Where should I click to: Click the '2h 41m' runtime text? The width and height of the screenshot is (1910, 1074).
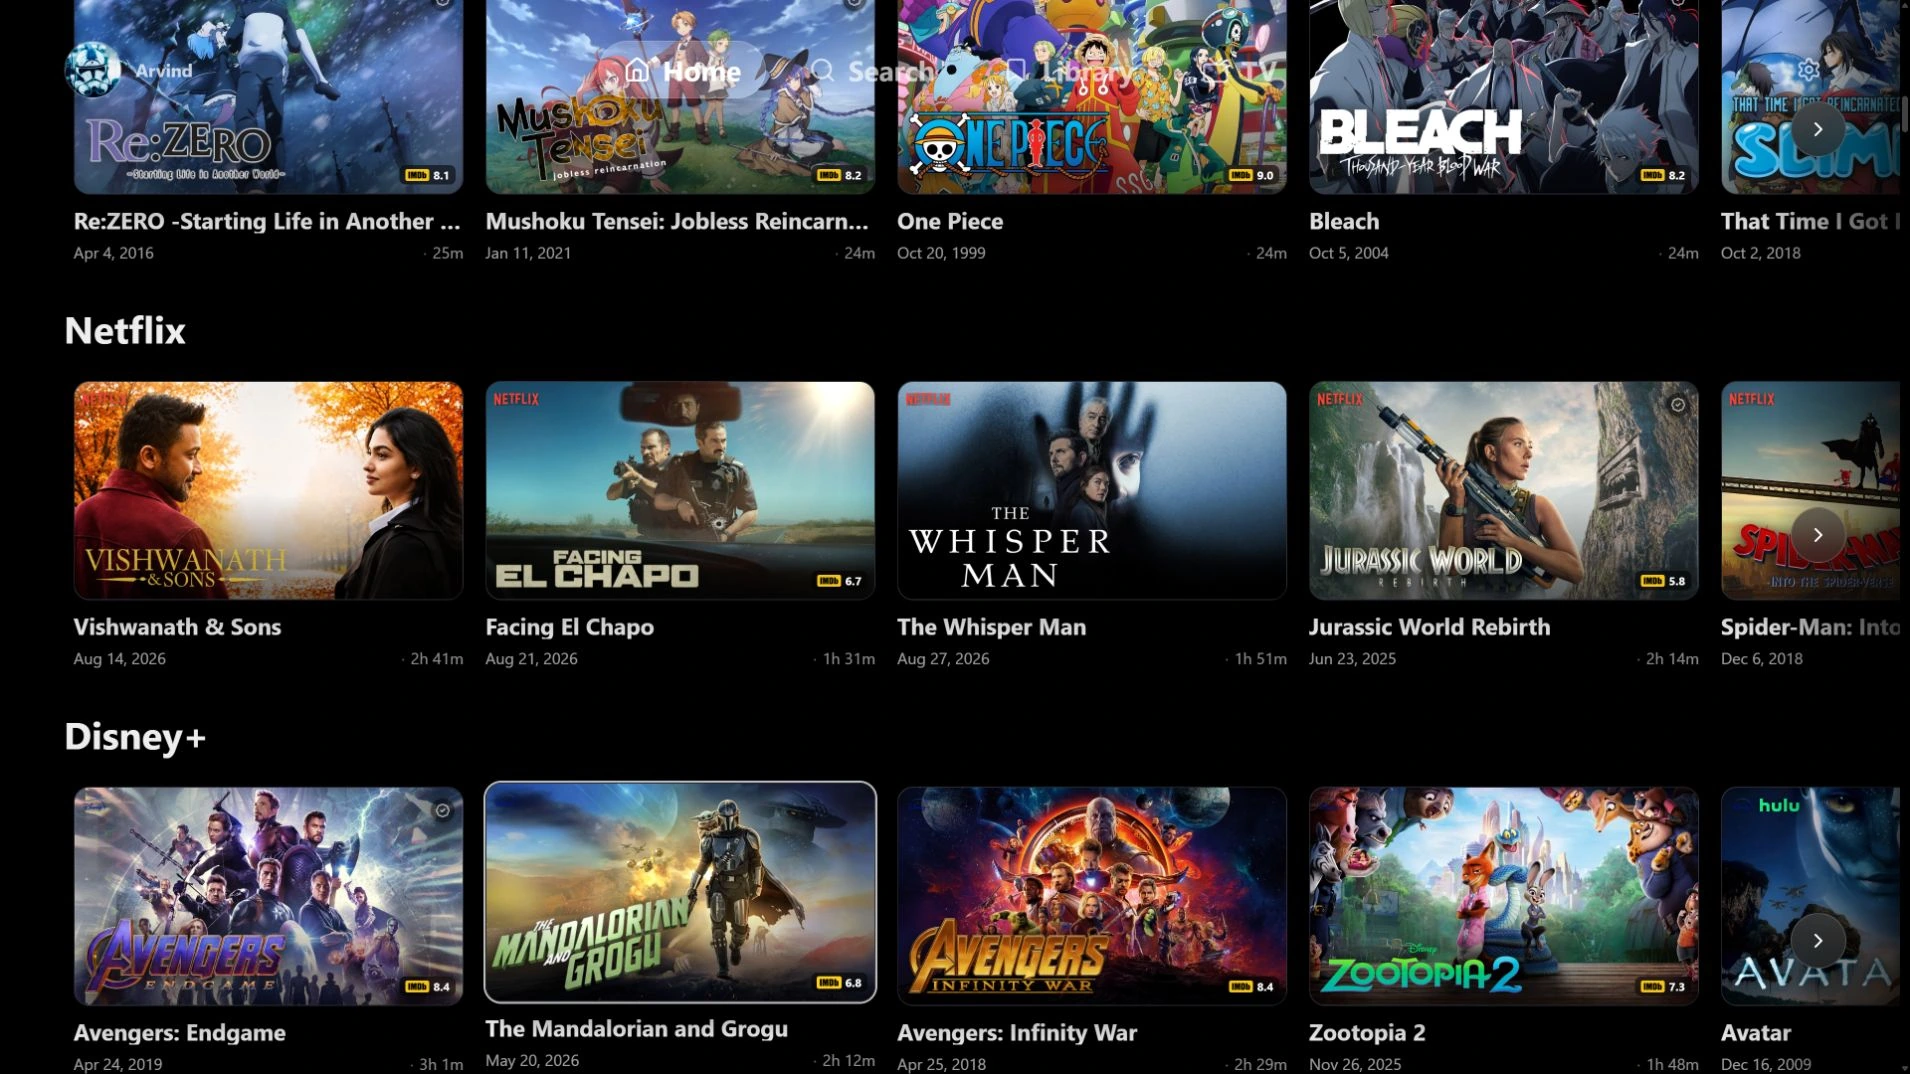436,660
